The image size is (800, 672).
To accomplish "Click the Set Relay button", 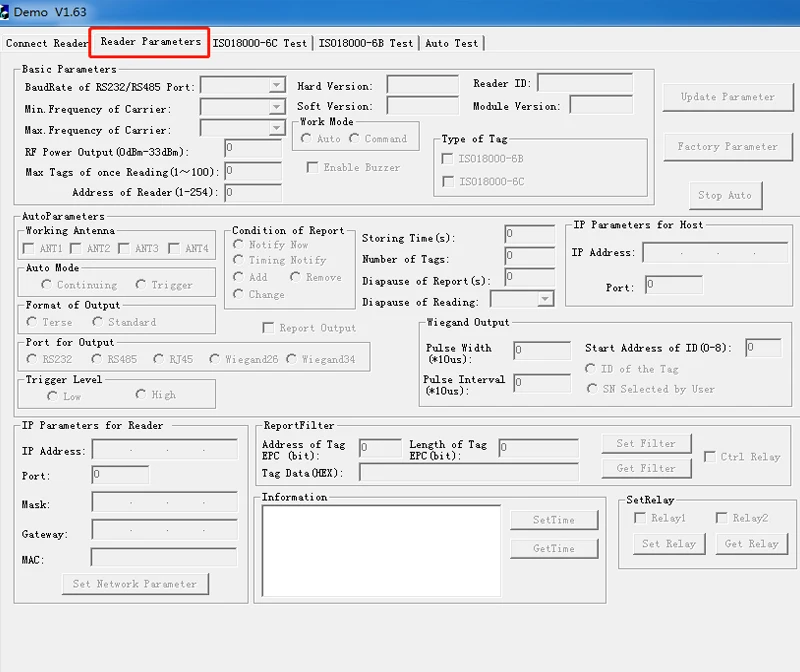I will (669, 544).
